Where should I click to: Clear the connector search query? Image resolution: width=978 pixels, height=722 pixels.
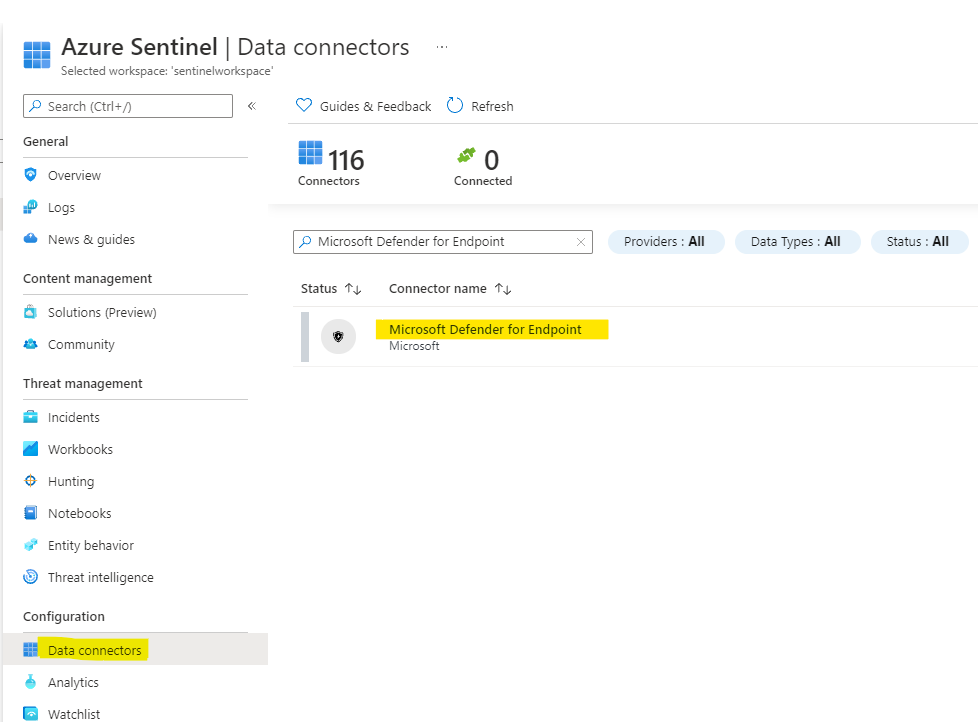580,241
